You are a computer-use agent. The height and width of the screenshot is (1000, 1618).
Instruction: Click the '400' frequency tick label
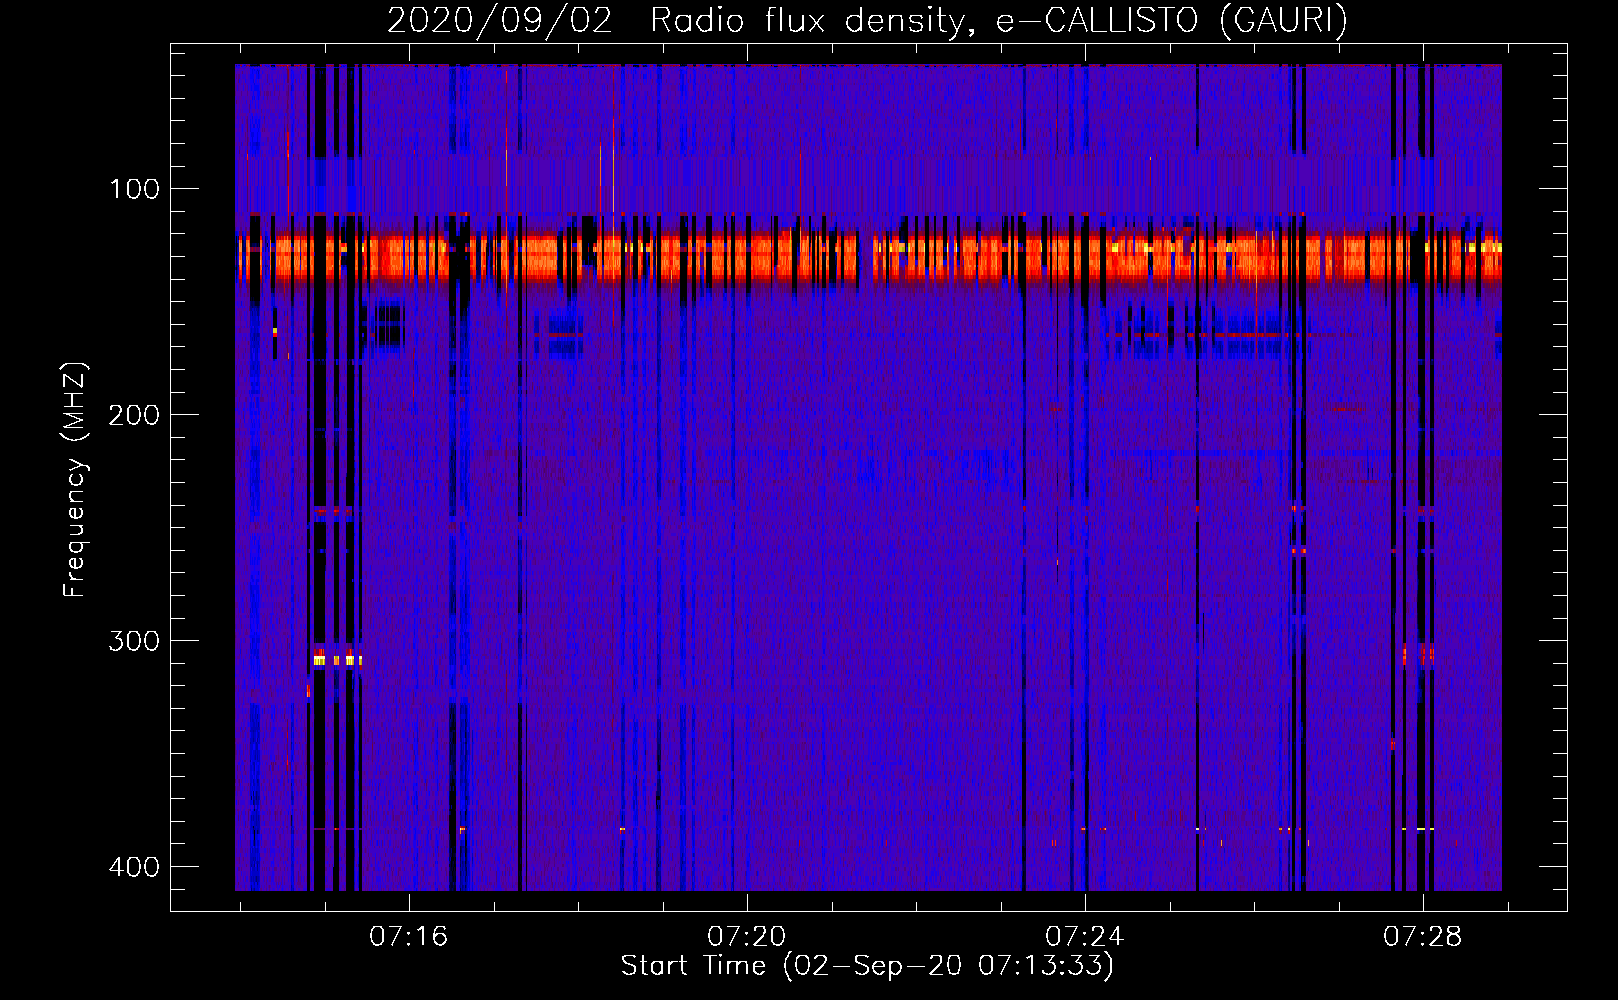(134, 867)
